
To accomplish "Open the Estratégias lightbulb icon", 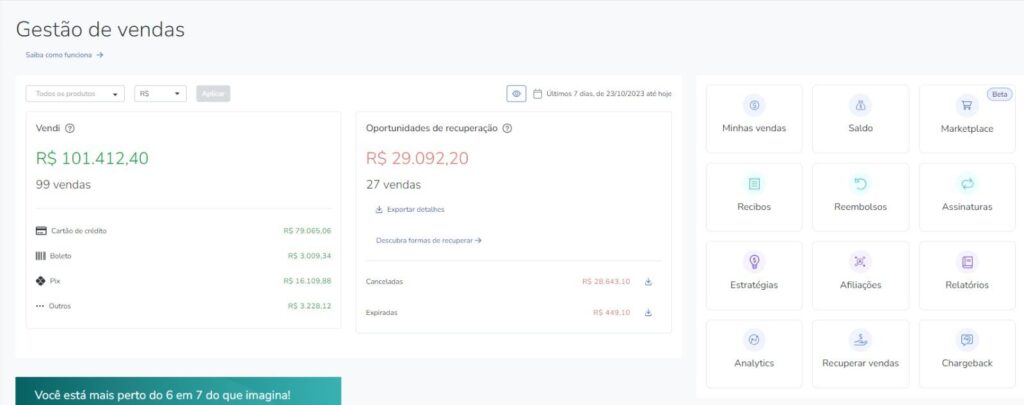I will click(754, 262).
